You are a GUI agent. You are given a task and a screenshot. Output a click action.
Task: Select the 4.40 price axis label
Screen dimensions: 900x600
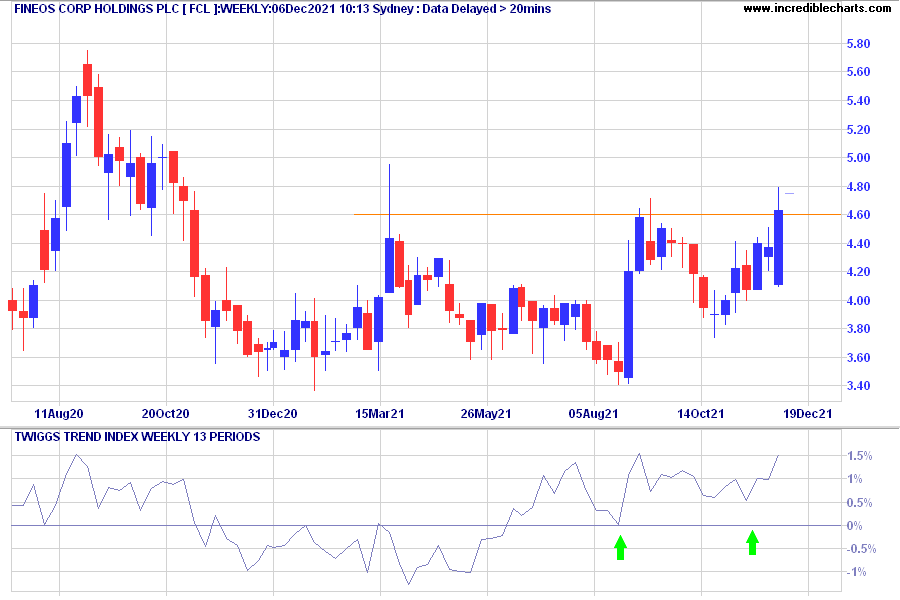(858, 243)
